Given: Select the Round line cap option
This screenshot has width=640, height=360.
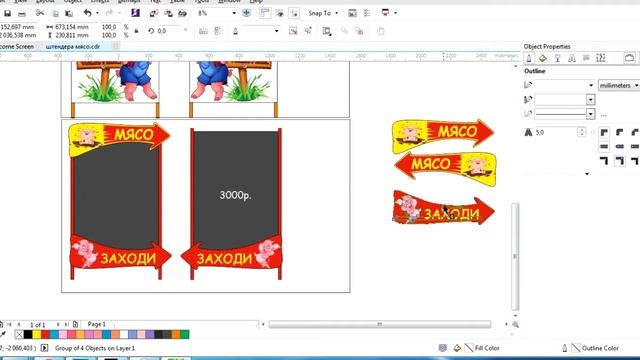Looking at the screenshot, I should [x=620, y=146].
